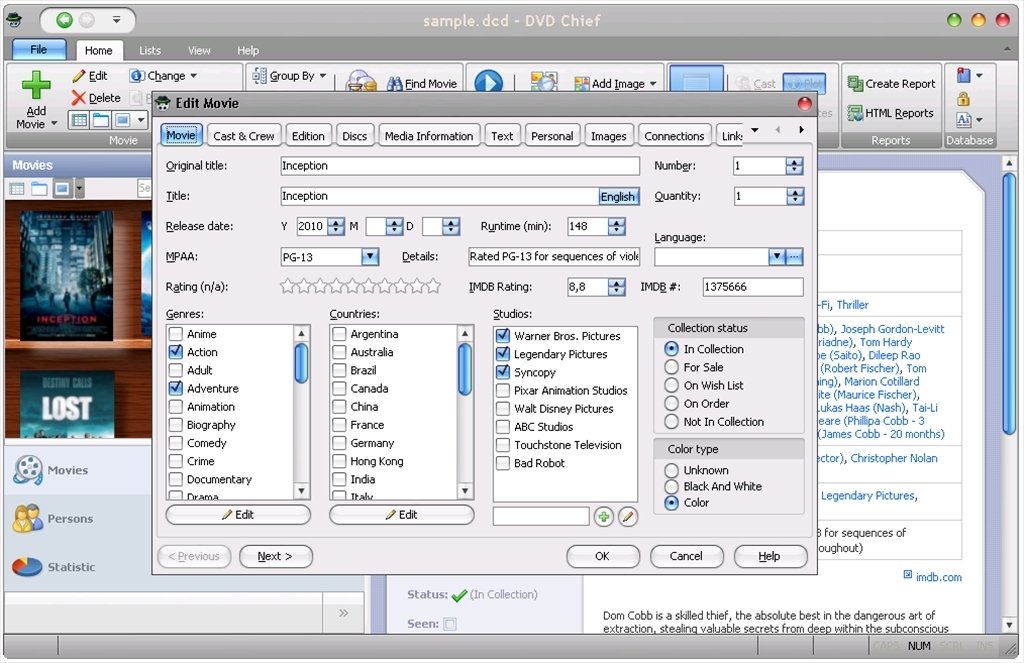
Task: Click the OK button
Action: pyautogui.click(x=602, y=556)
